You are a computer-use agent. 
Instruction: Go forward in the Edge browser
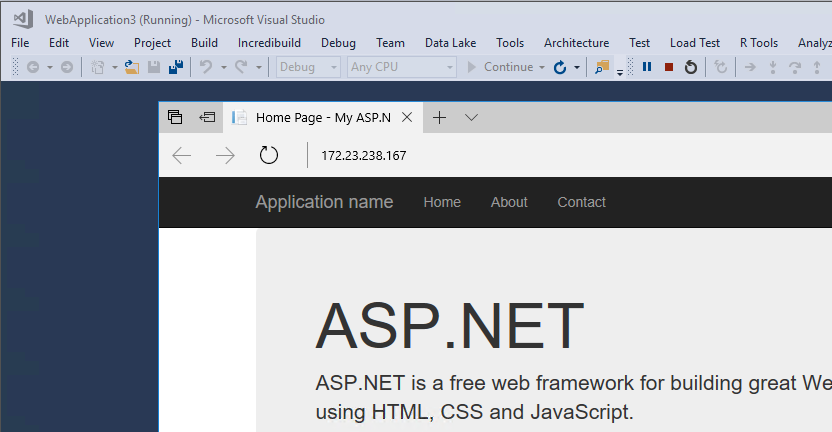coord(226,155)
